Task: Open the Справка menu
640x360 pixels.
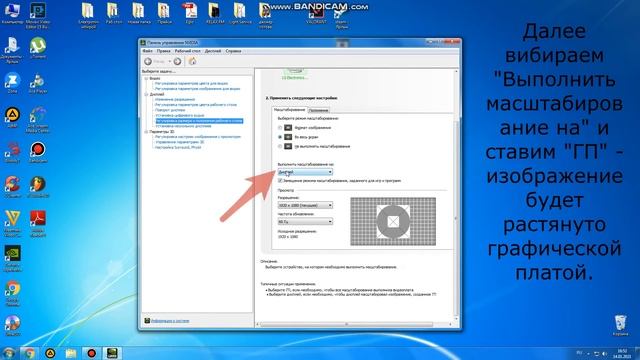Action: coord(233,51)
